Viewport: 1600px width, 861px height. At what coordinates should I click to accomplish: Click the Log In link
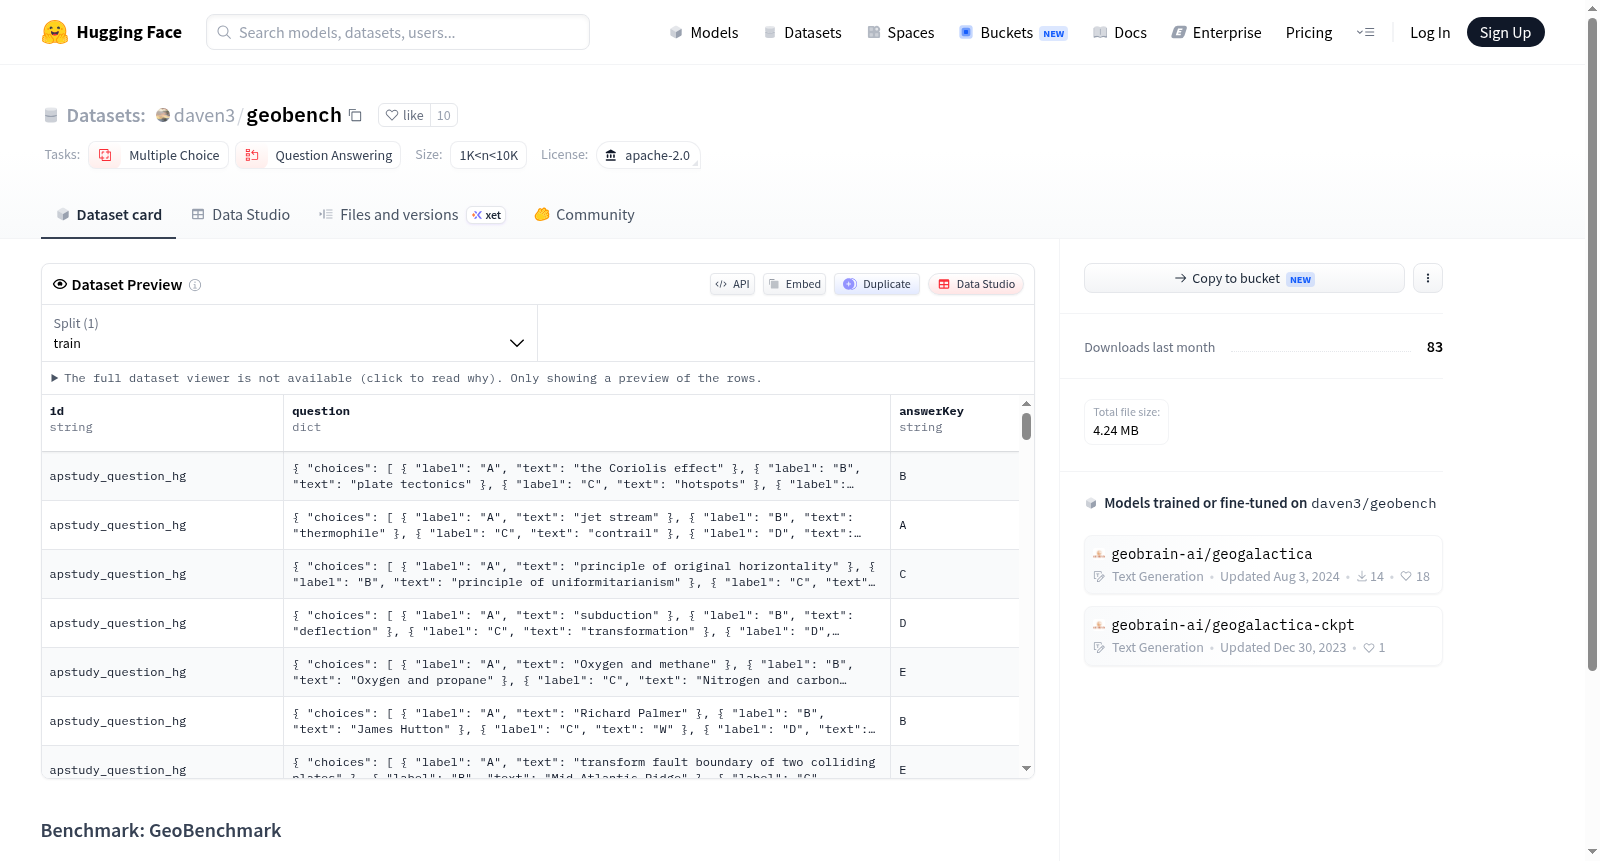[x=1430, y=33]
